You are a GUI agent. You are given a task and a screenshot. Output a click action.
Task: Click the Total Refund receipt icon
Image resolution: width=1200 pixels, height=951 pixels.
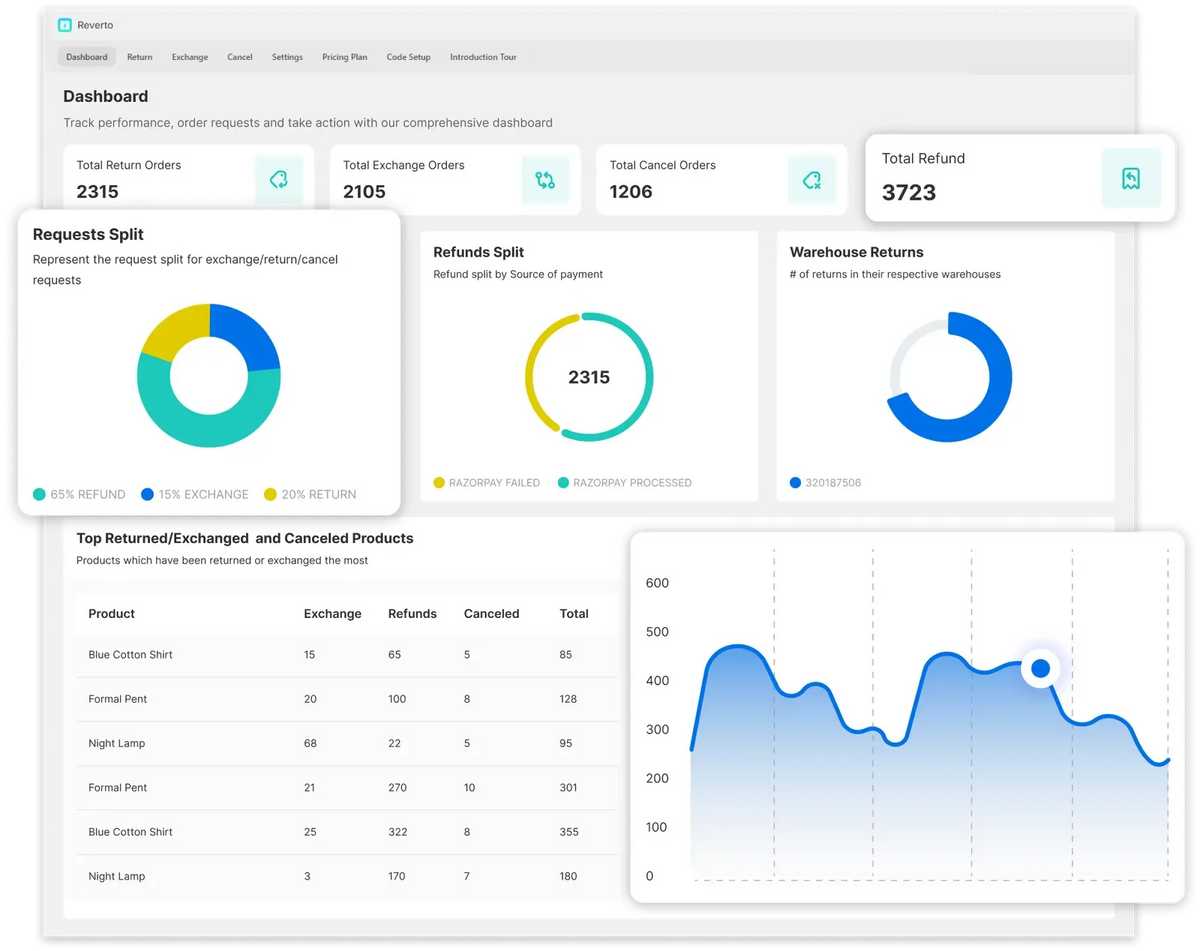(1131, 178)
